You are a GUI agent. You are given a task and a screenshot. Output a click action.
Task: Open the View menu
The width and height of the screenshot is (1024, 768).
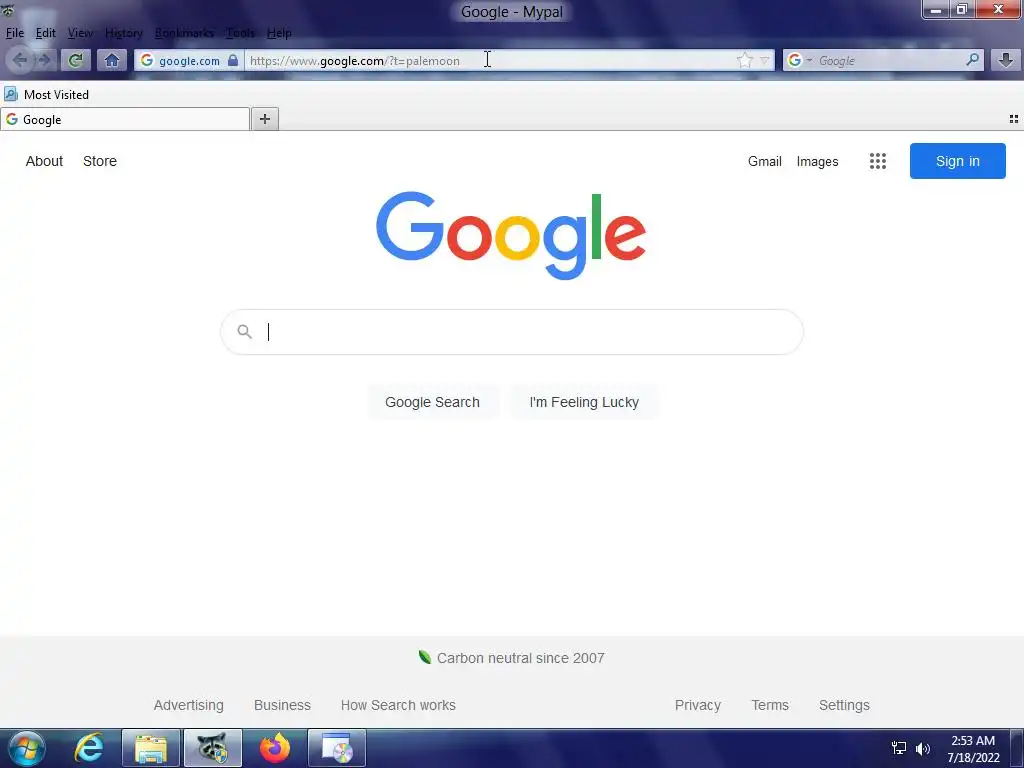[80, 33]
